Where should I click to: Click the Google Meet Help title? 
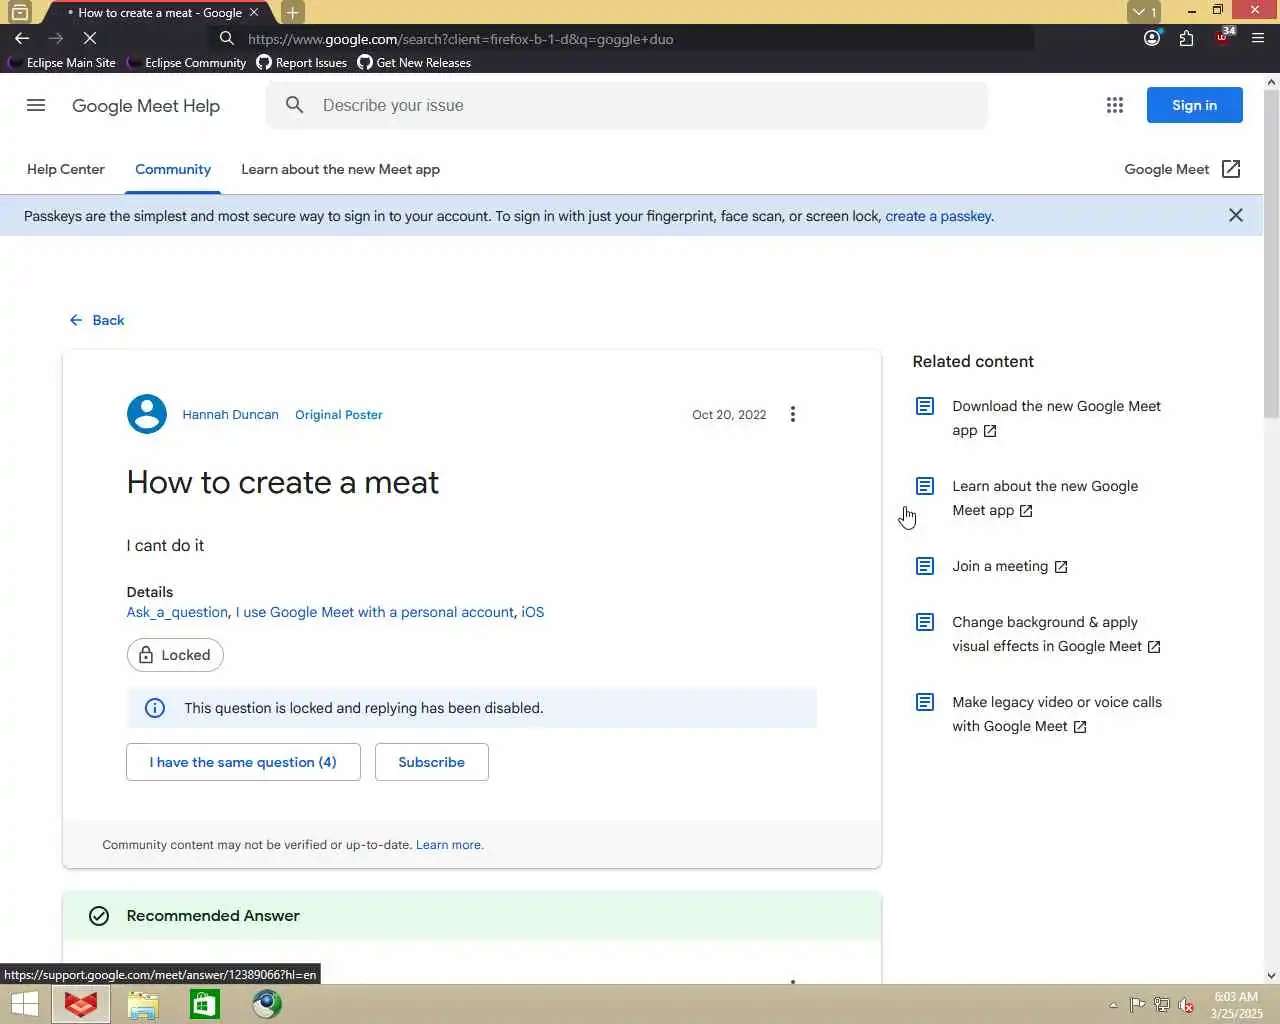[x=146, y=106]
